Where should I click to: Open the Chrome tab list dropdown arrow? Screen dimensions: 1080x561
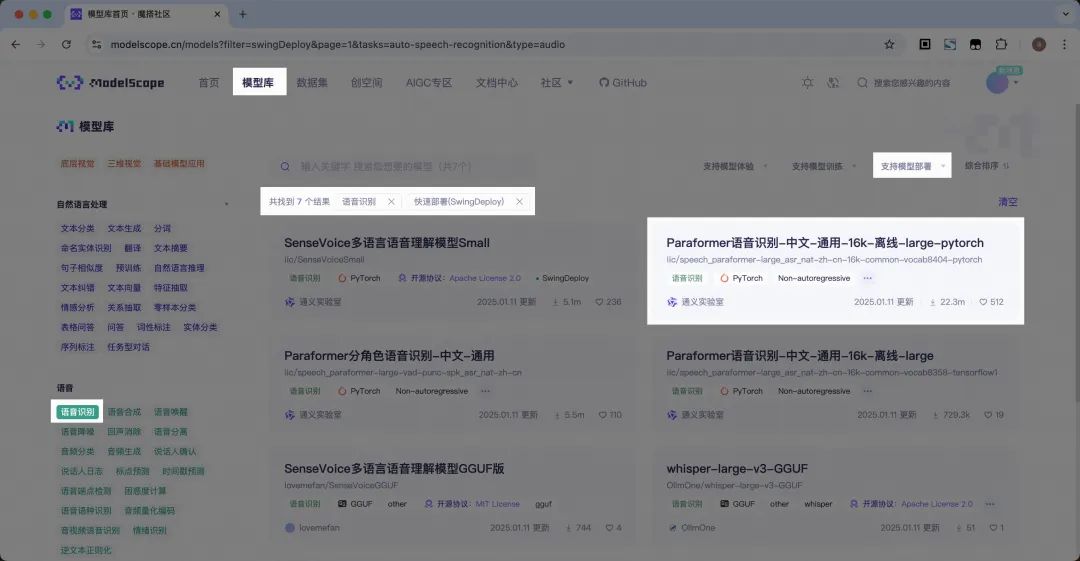1065,14
